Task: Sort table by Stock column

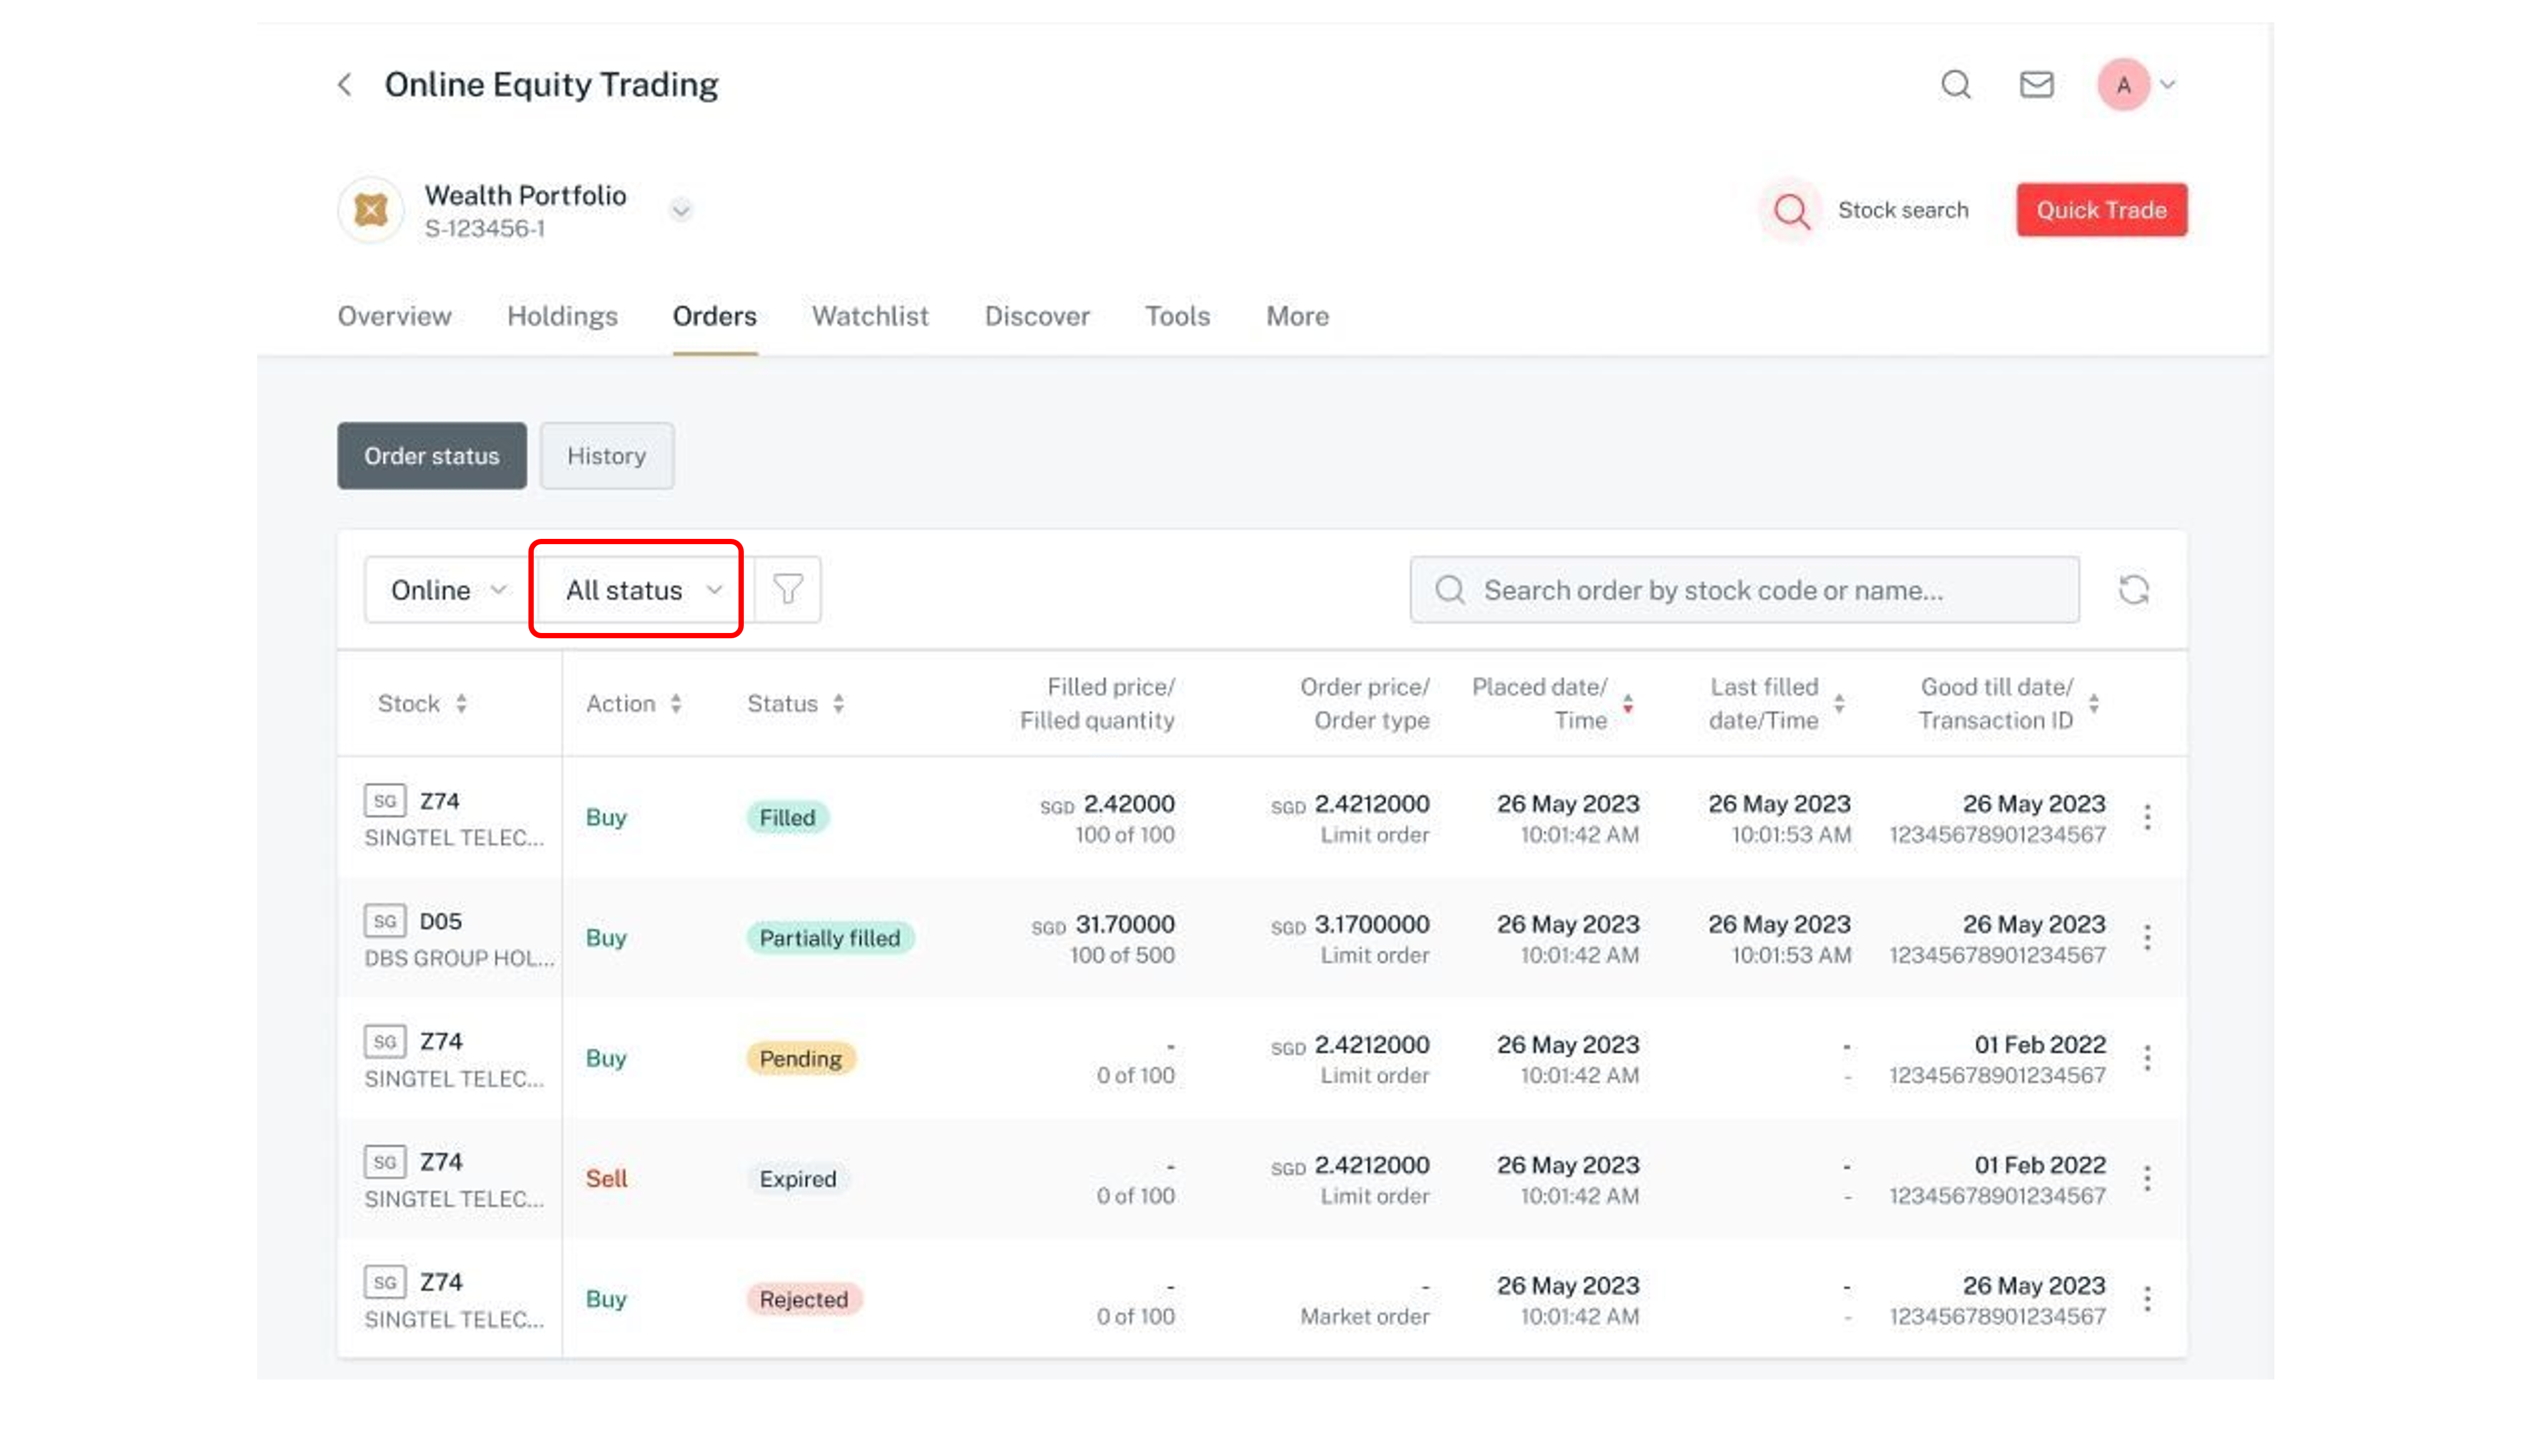Action: (x=422, y=703)
